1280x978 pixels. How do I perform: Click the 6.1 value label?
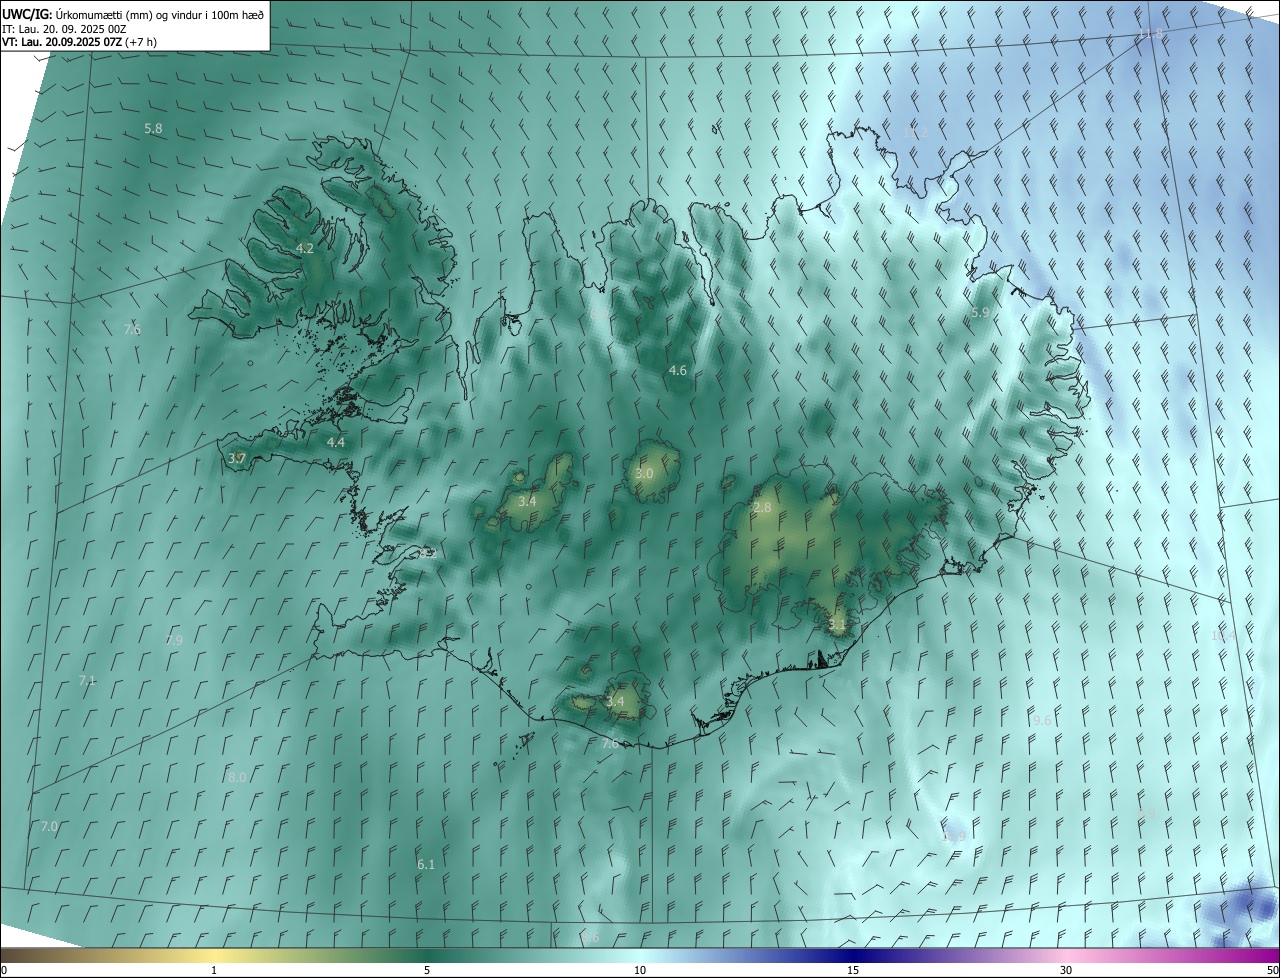(426, 864)
